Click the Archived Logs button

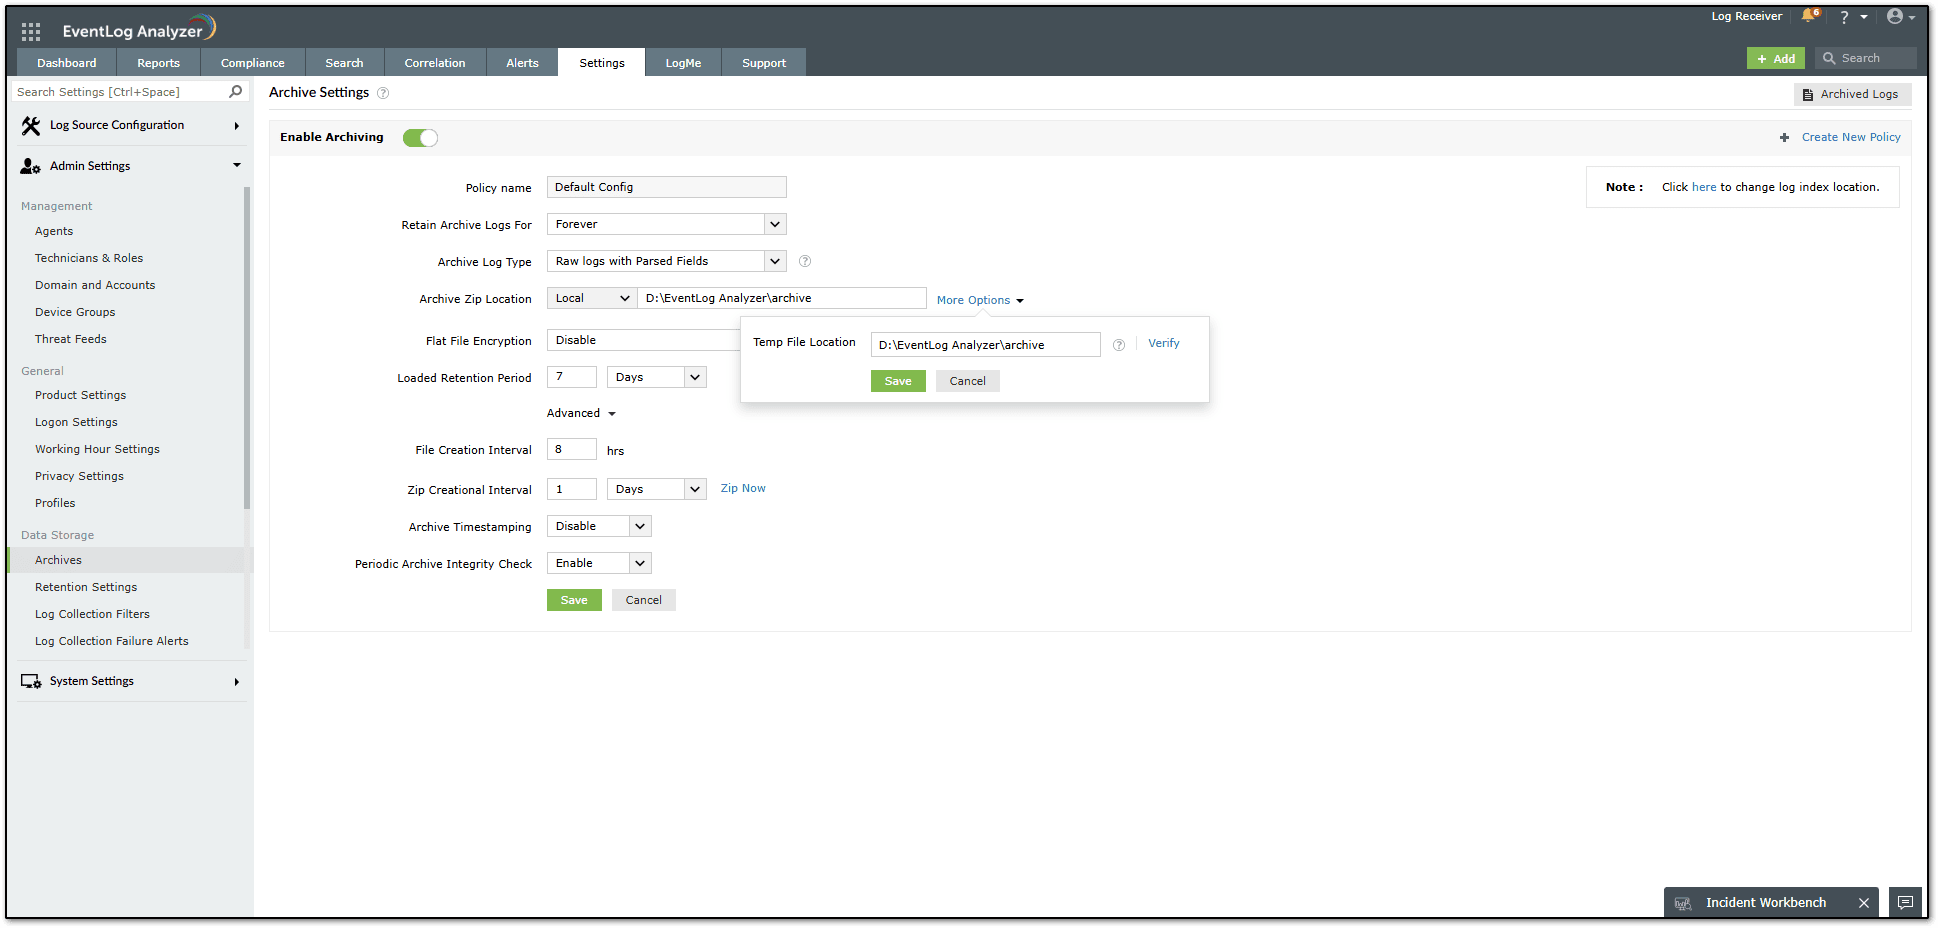point(1852,94)
